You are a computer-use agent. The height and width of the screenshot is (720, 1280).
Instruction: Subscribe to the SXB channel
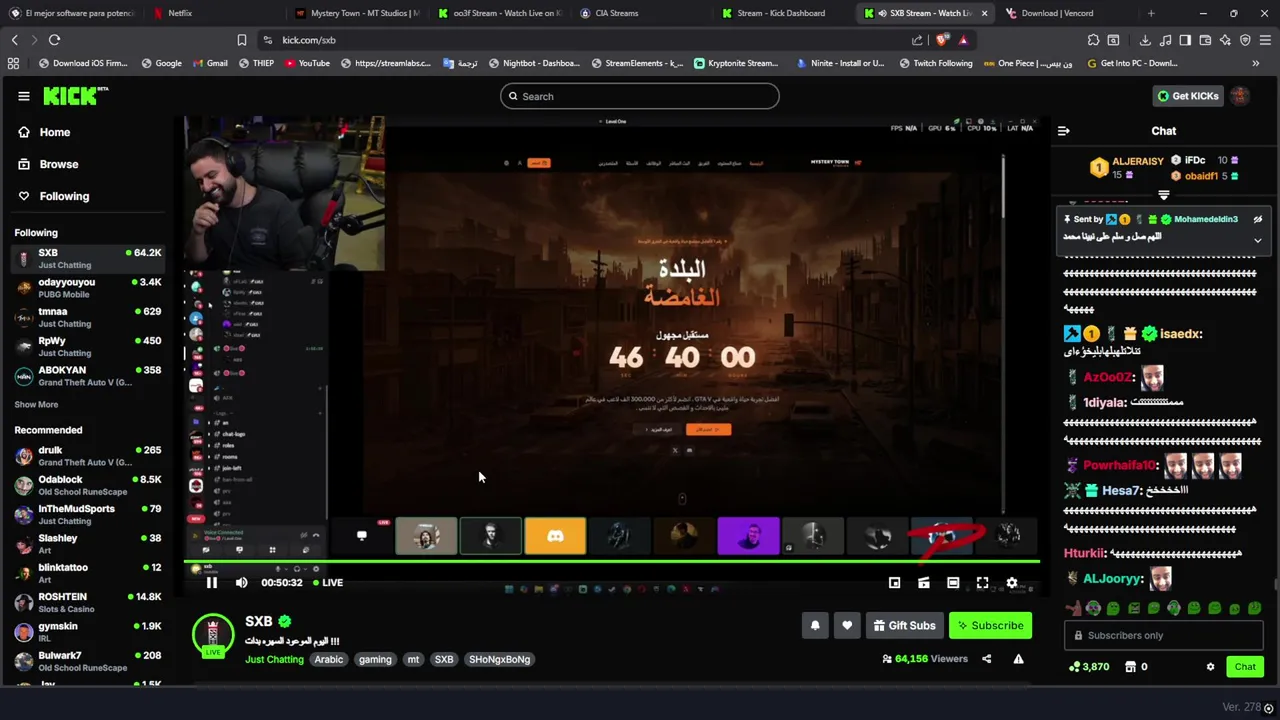990,626
